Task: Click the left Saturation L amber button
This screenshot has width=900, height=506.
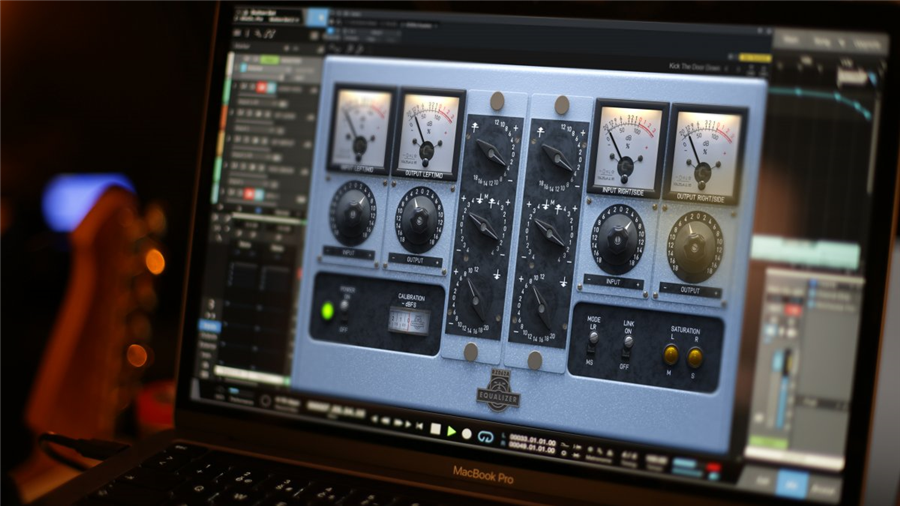Action: point(670,355)
